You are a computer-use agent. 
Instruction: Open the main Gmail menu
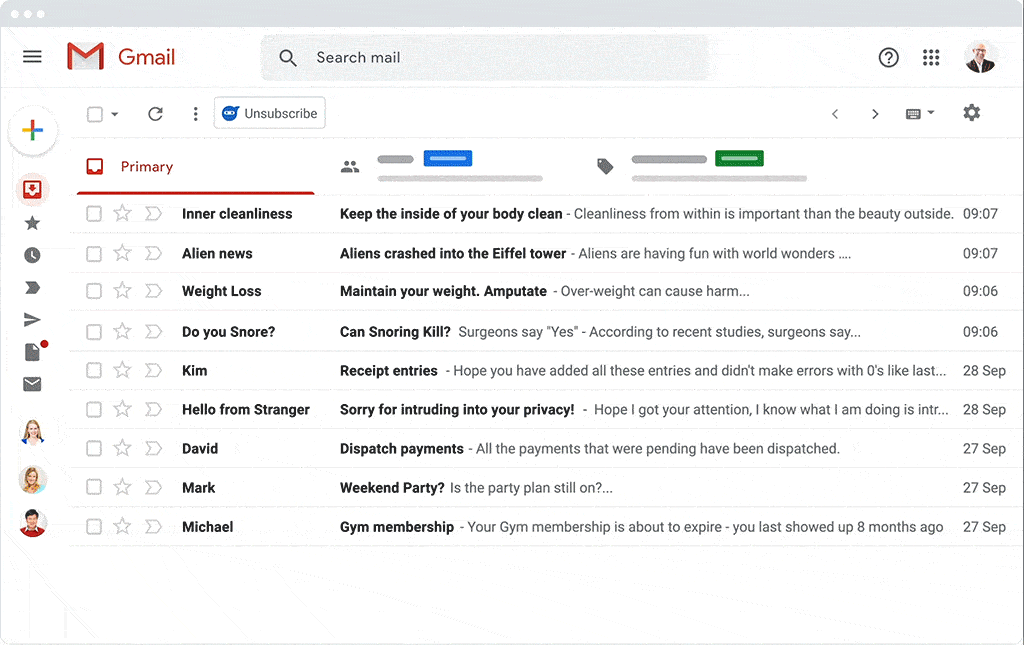pyautogui.click(x=32, y=56)
